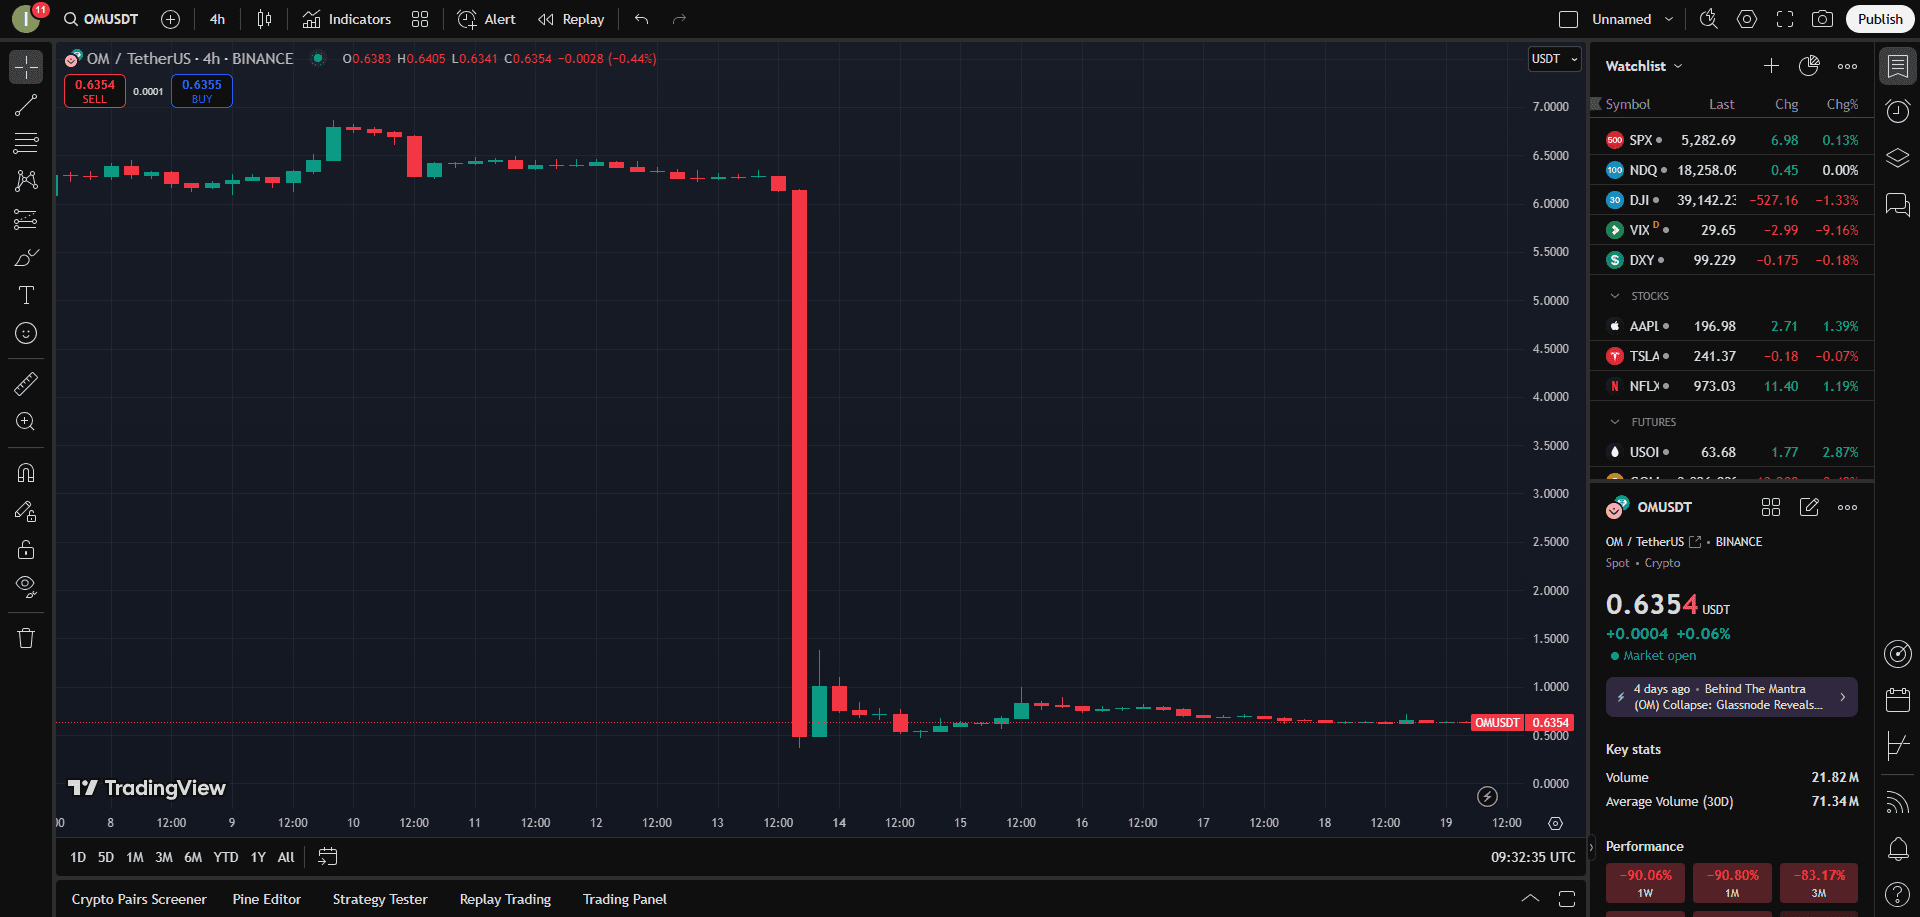Toggle stay in drawing mode
Image resolution: width=1920 pixels, height=917 pixels.
click(26, 511)
